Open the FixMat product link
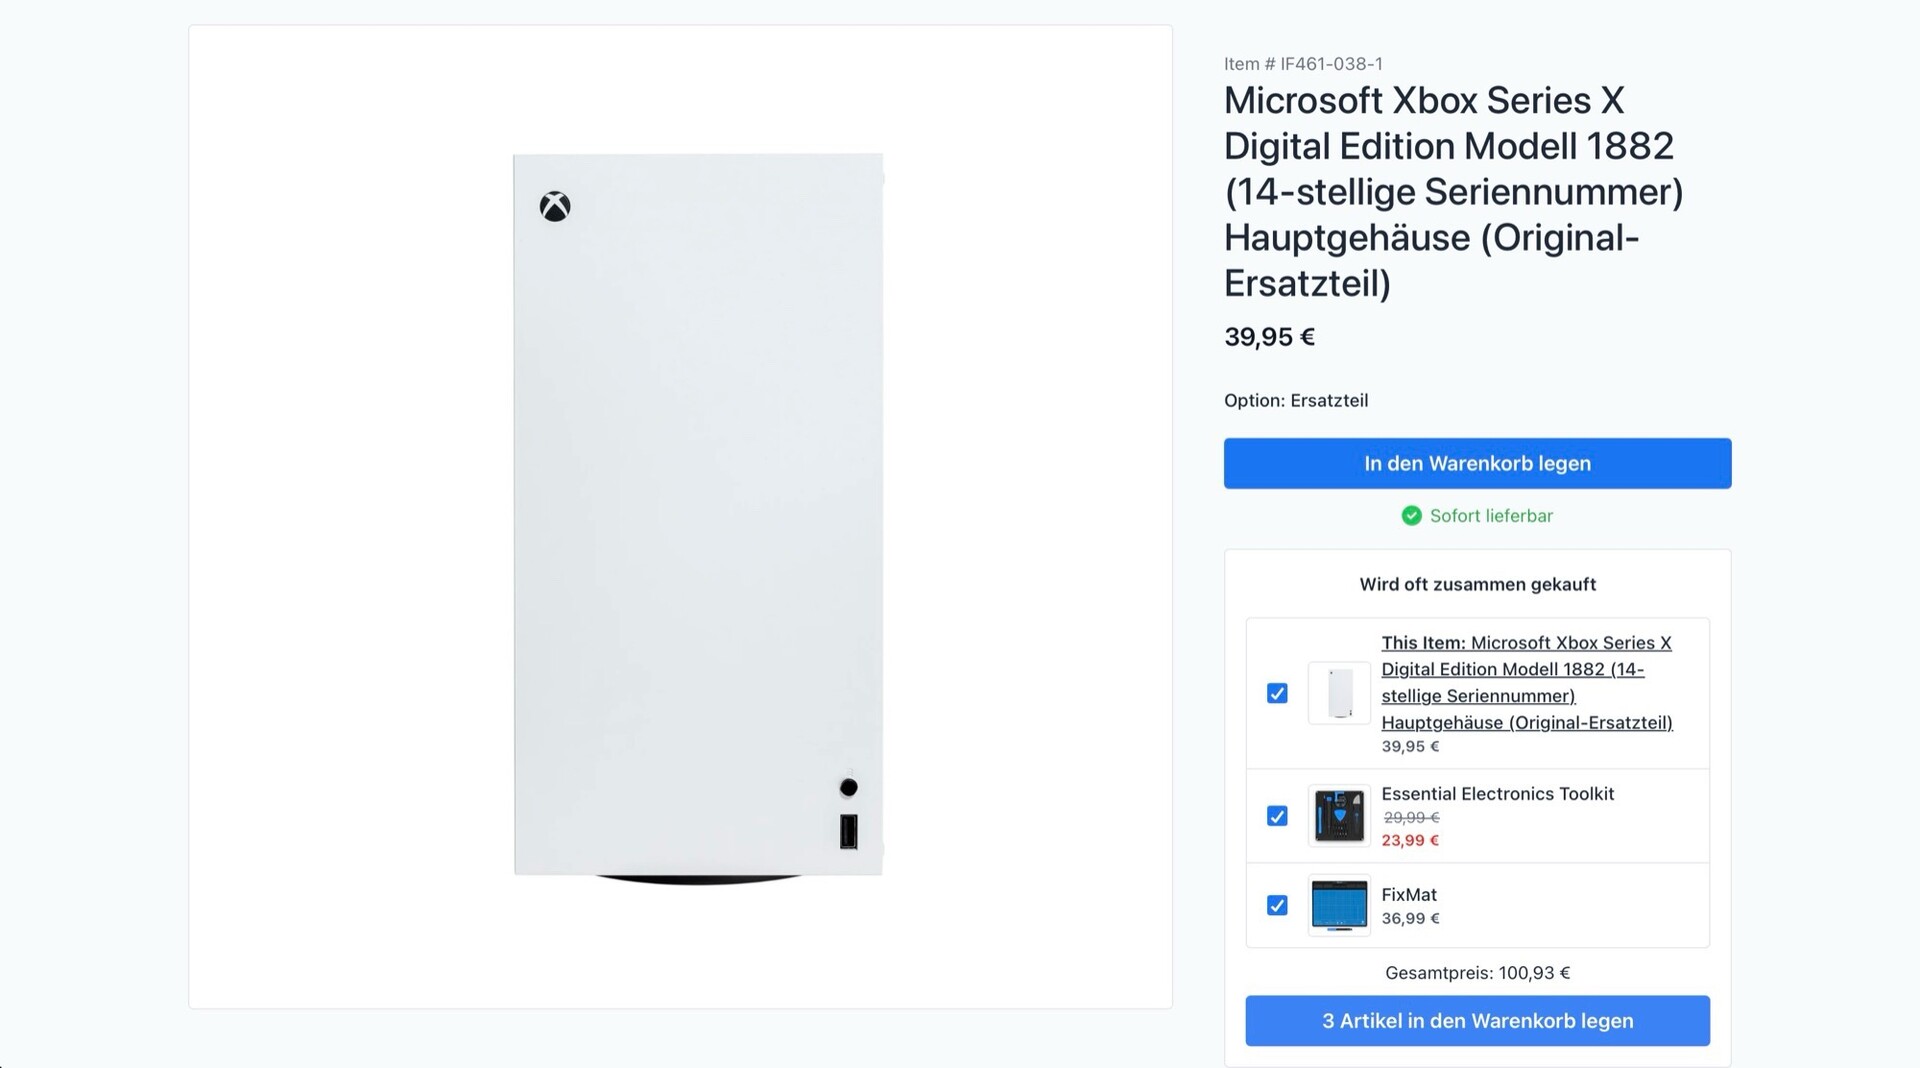This screenshot has width=1920, height=1068. click(x=1409, y=895)
